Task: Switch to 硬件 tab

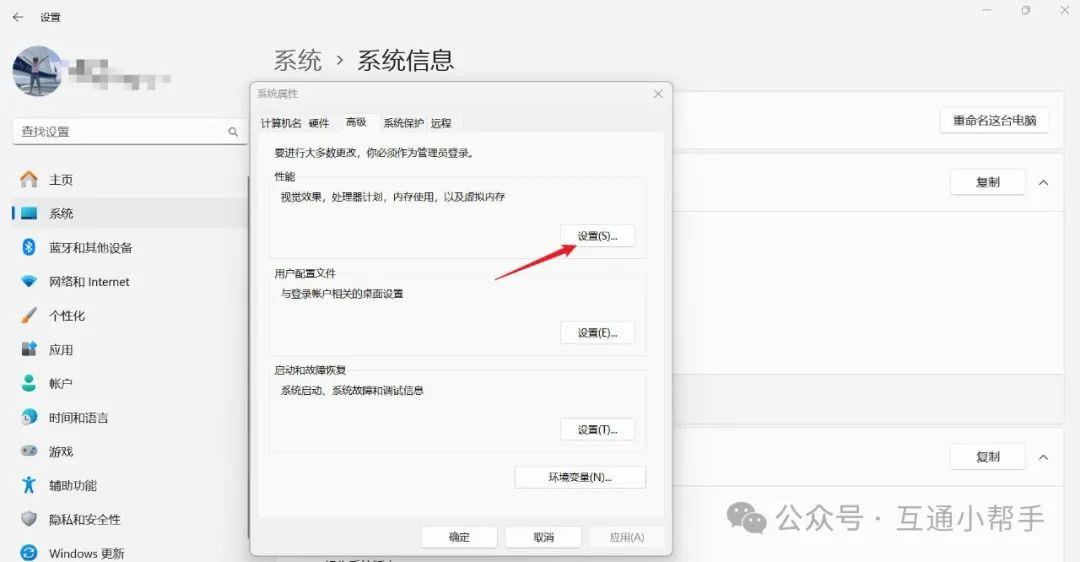Action: pos(319,123)
